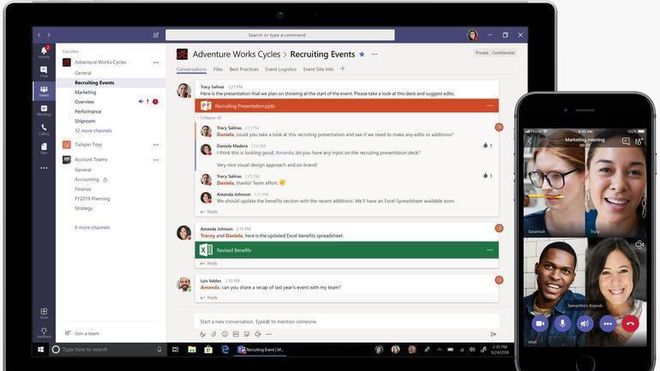Toggle speaker button on phone call
The width and height of the screenshot is (660, 371).
585,323
